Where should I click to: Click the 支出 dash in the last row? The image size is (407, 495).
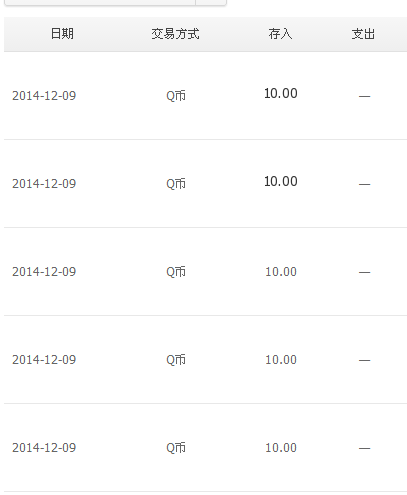tap(364, 448)
